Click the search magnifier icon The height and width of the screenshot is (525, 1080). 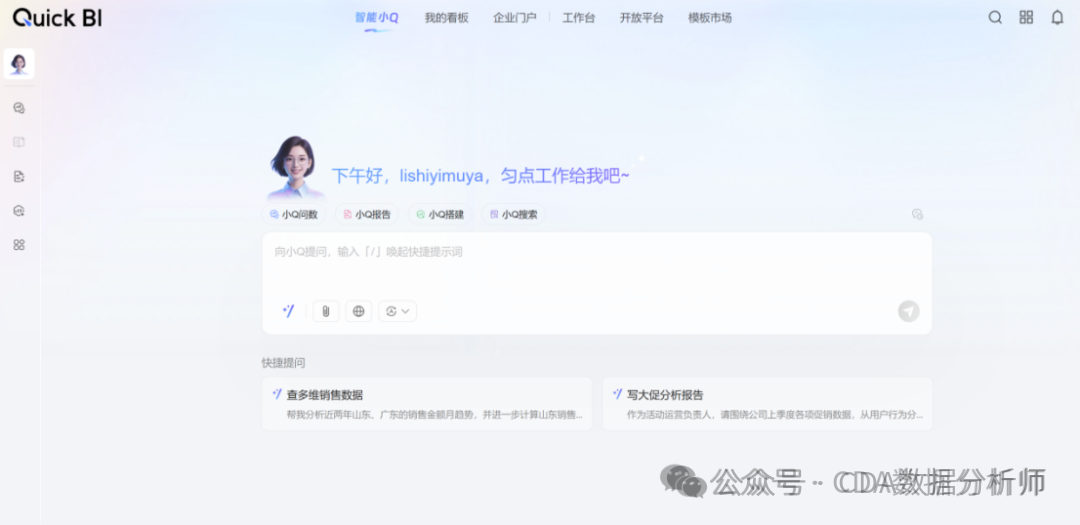tap(995, 18)
